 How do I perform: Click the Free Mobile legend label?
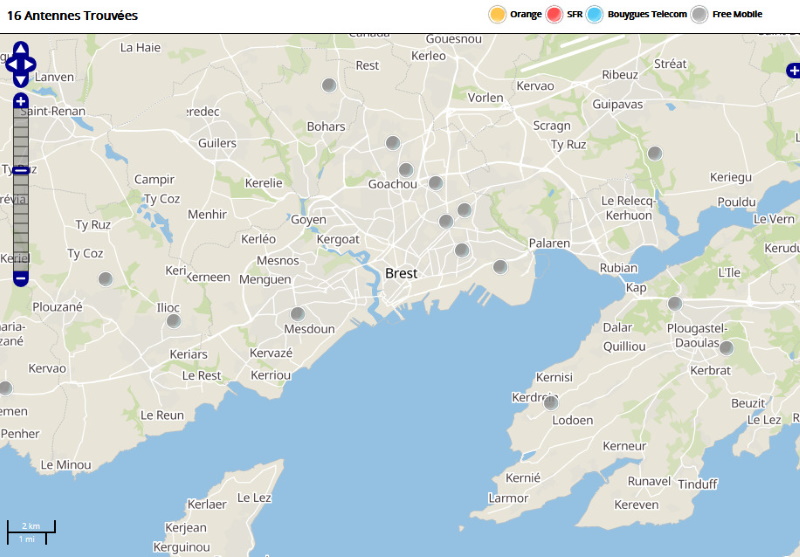tap(737, 14)
